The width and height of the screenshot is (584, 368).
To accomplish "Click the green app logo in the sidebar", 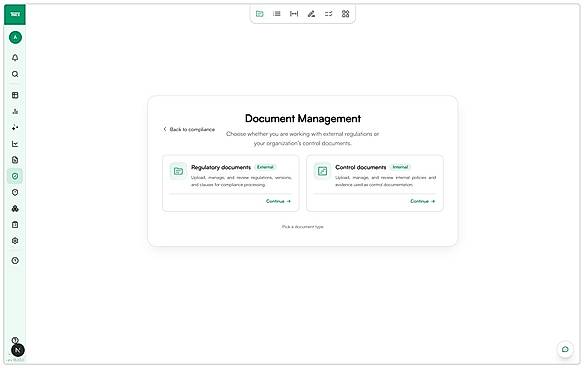I will [15, 15].
